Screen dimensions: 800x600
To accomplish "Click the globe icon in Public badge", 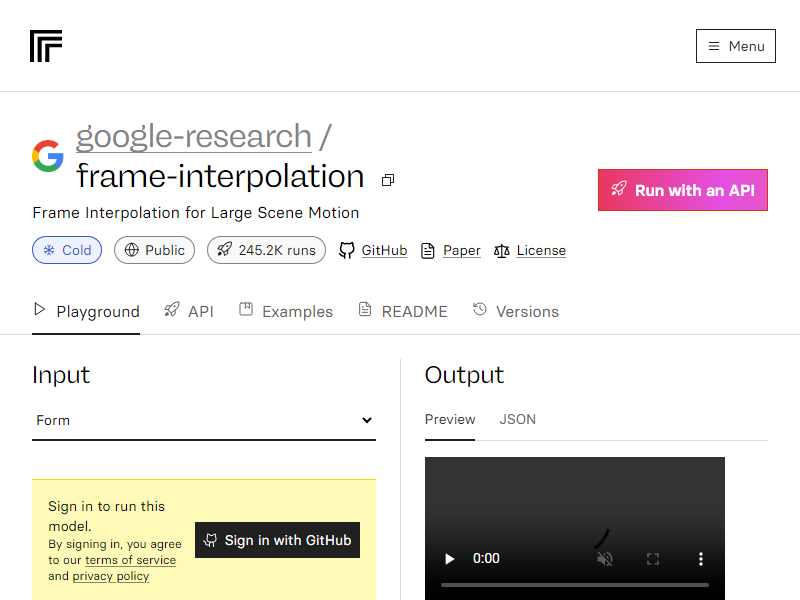I will (x=132, y=250).
